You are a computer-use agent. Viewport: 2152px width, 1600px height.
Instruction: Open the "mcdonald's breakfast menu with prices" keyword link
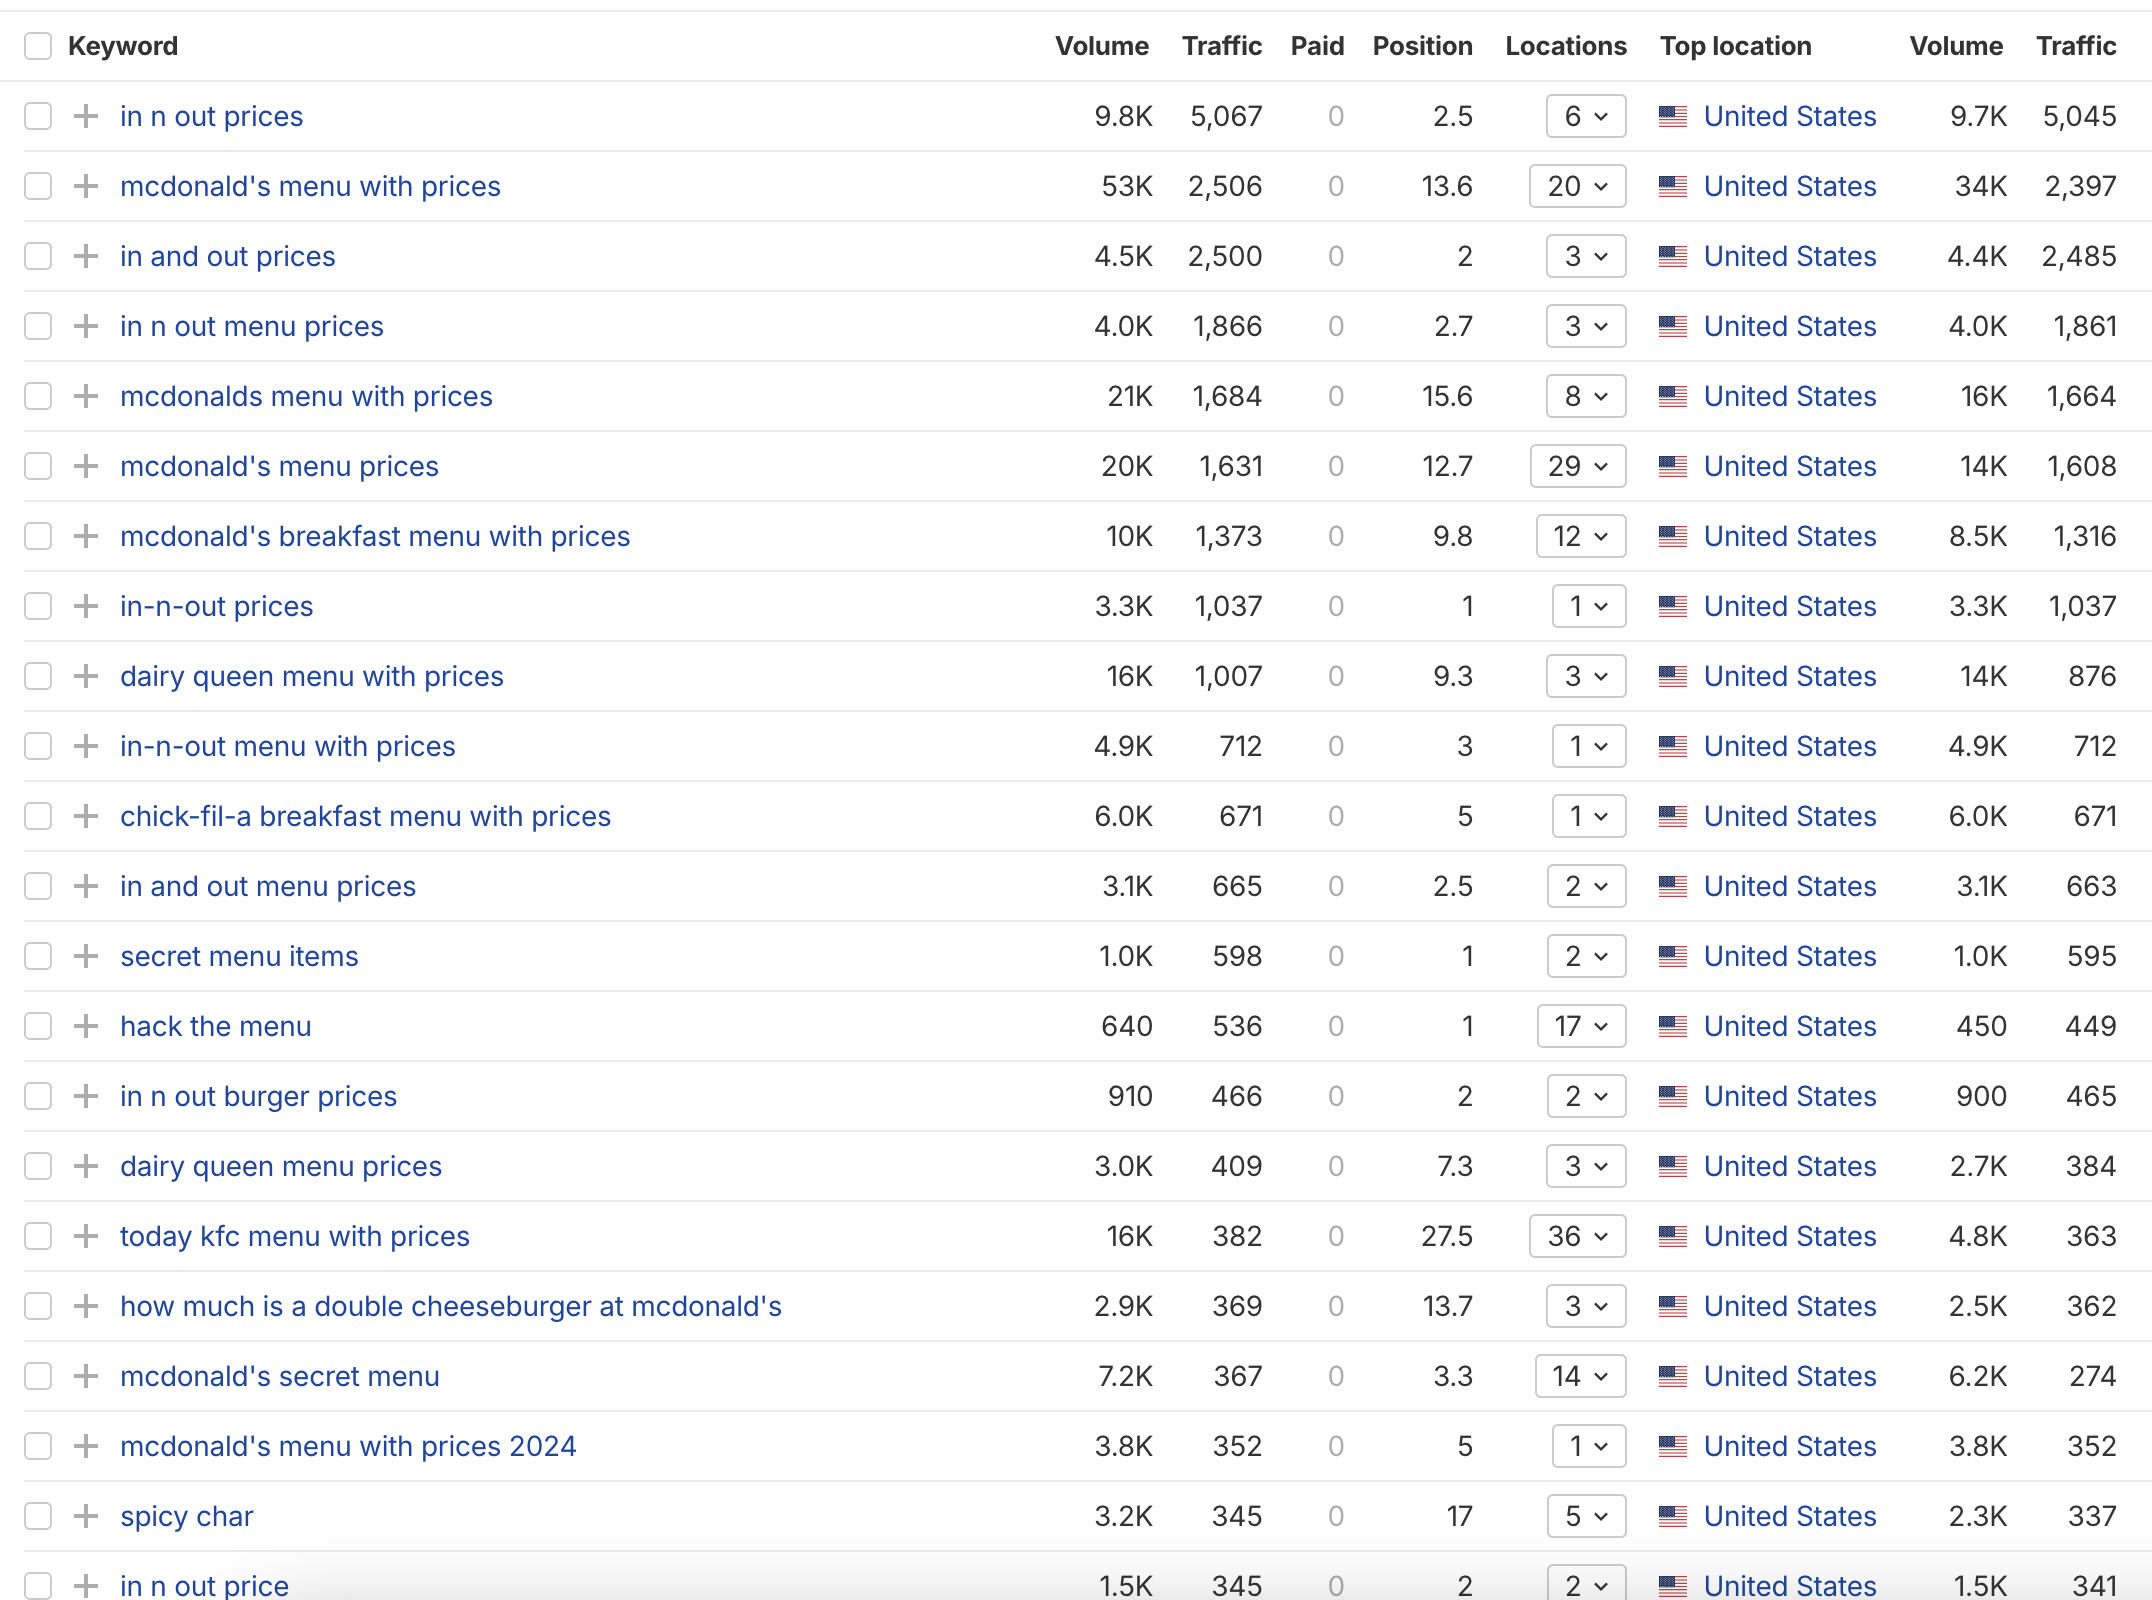click(x=375, y=536)
